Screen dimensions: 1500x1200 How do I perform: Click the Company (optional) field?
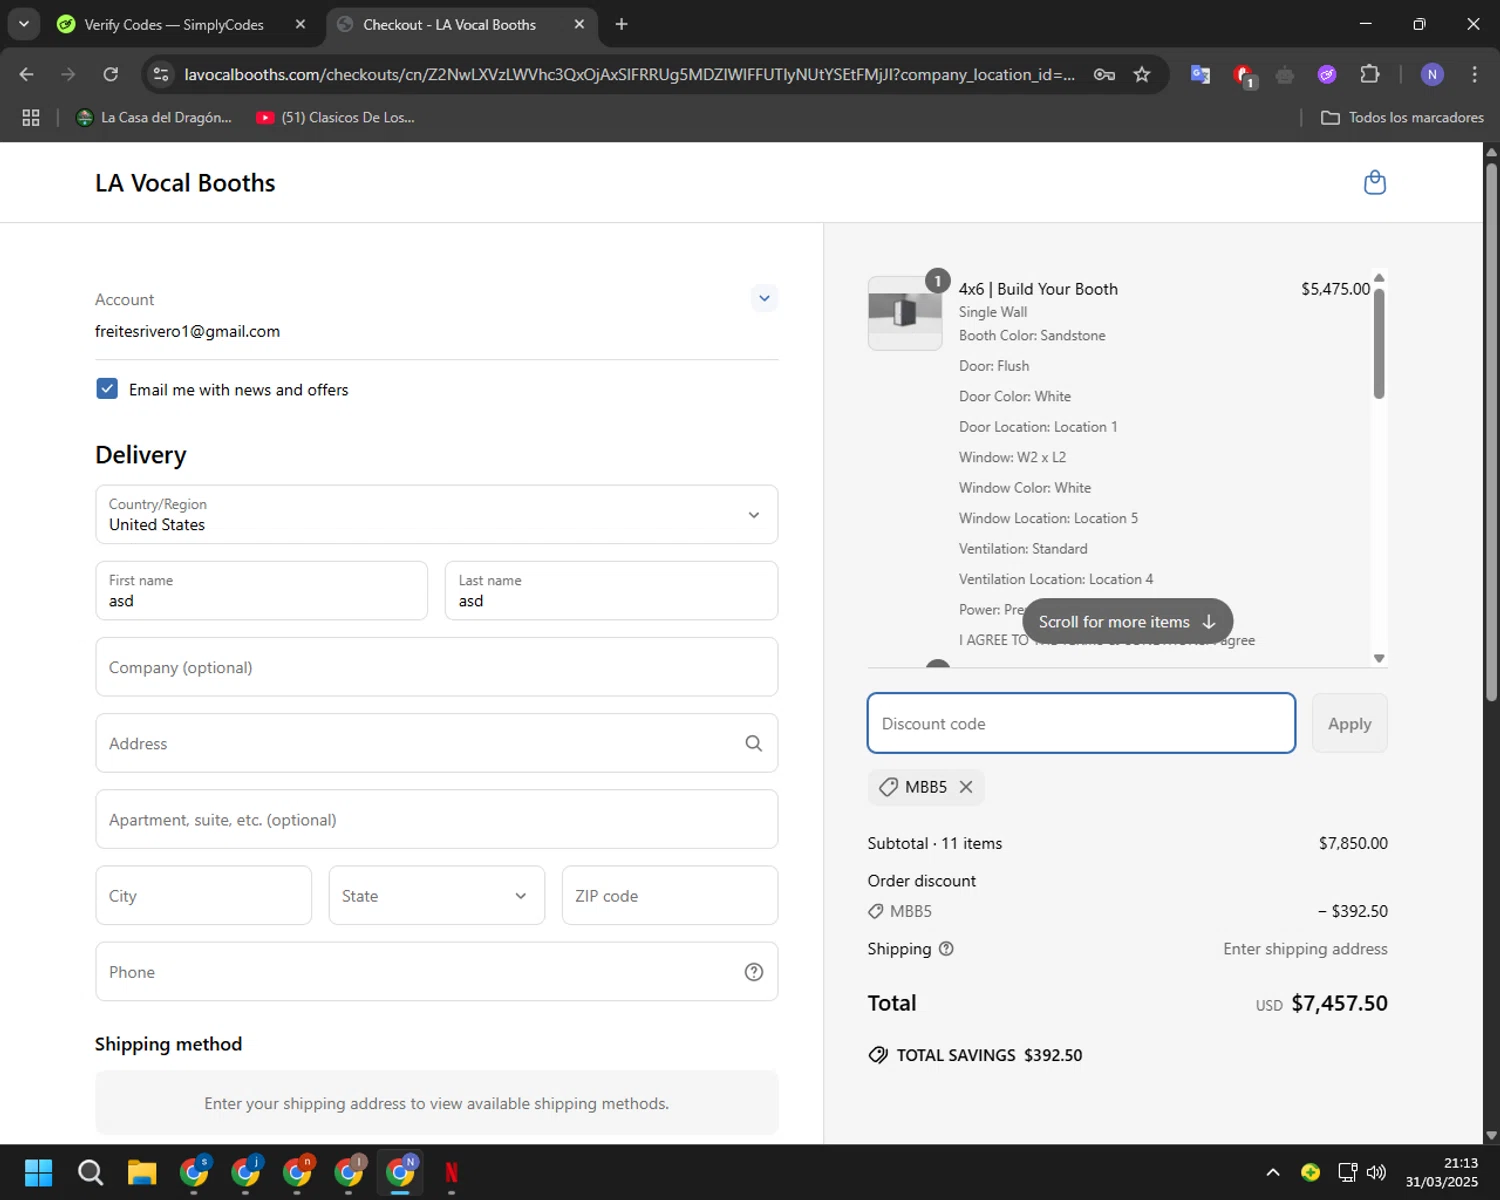pyautogui.click(x=436, y=667)
